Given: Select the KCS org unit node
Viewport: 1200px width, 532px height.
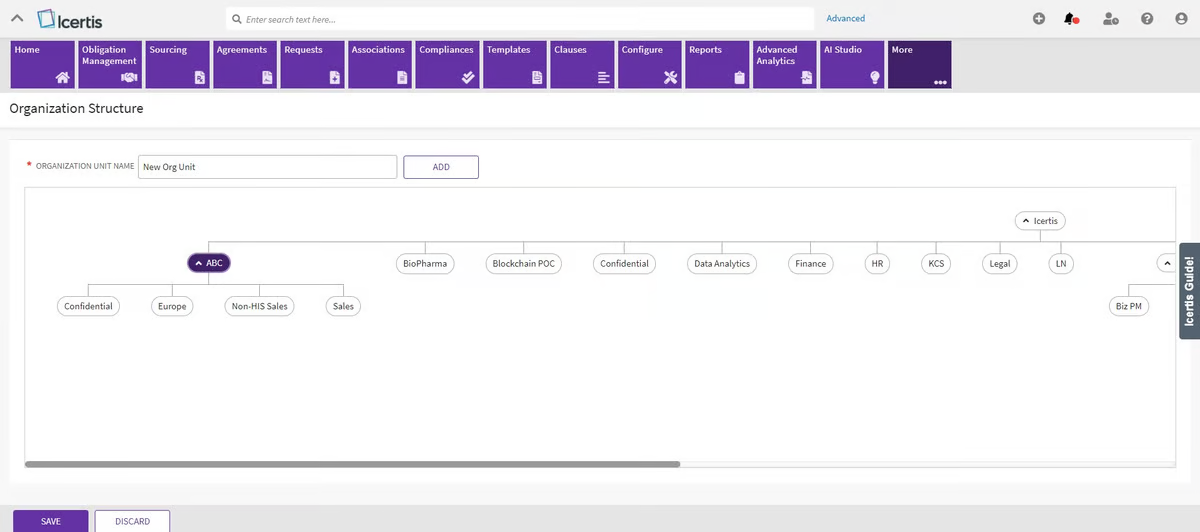Looking at the screenshot, I should (x=936, y=263).
